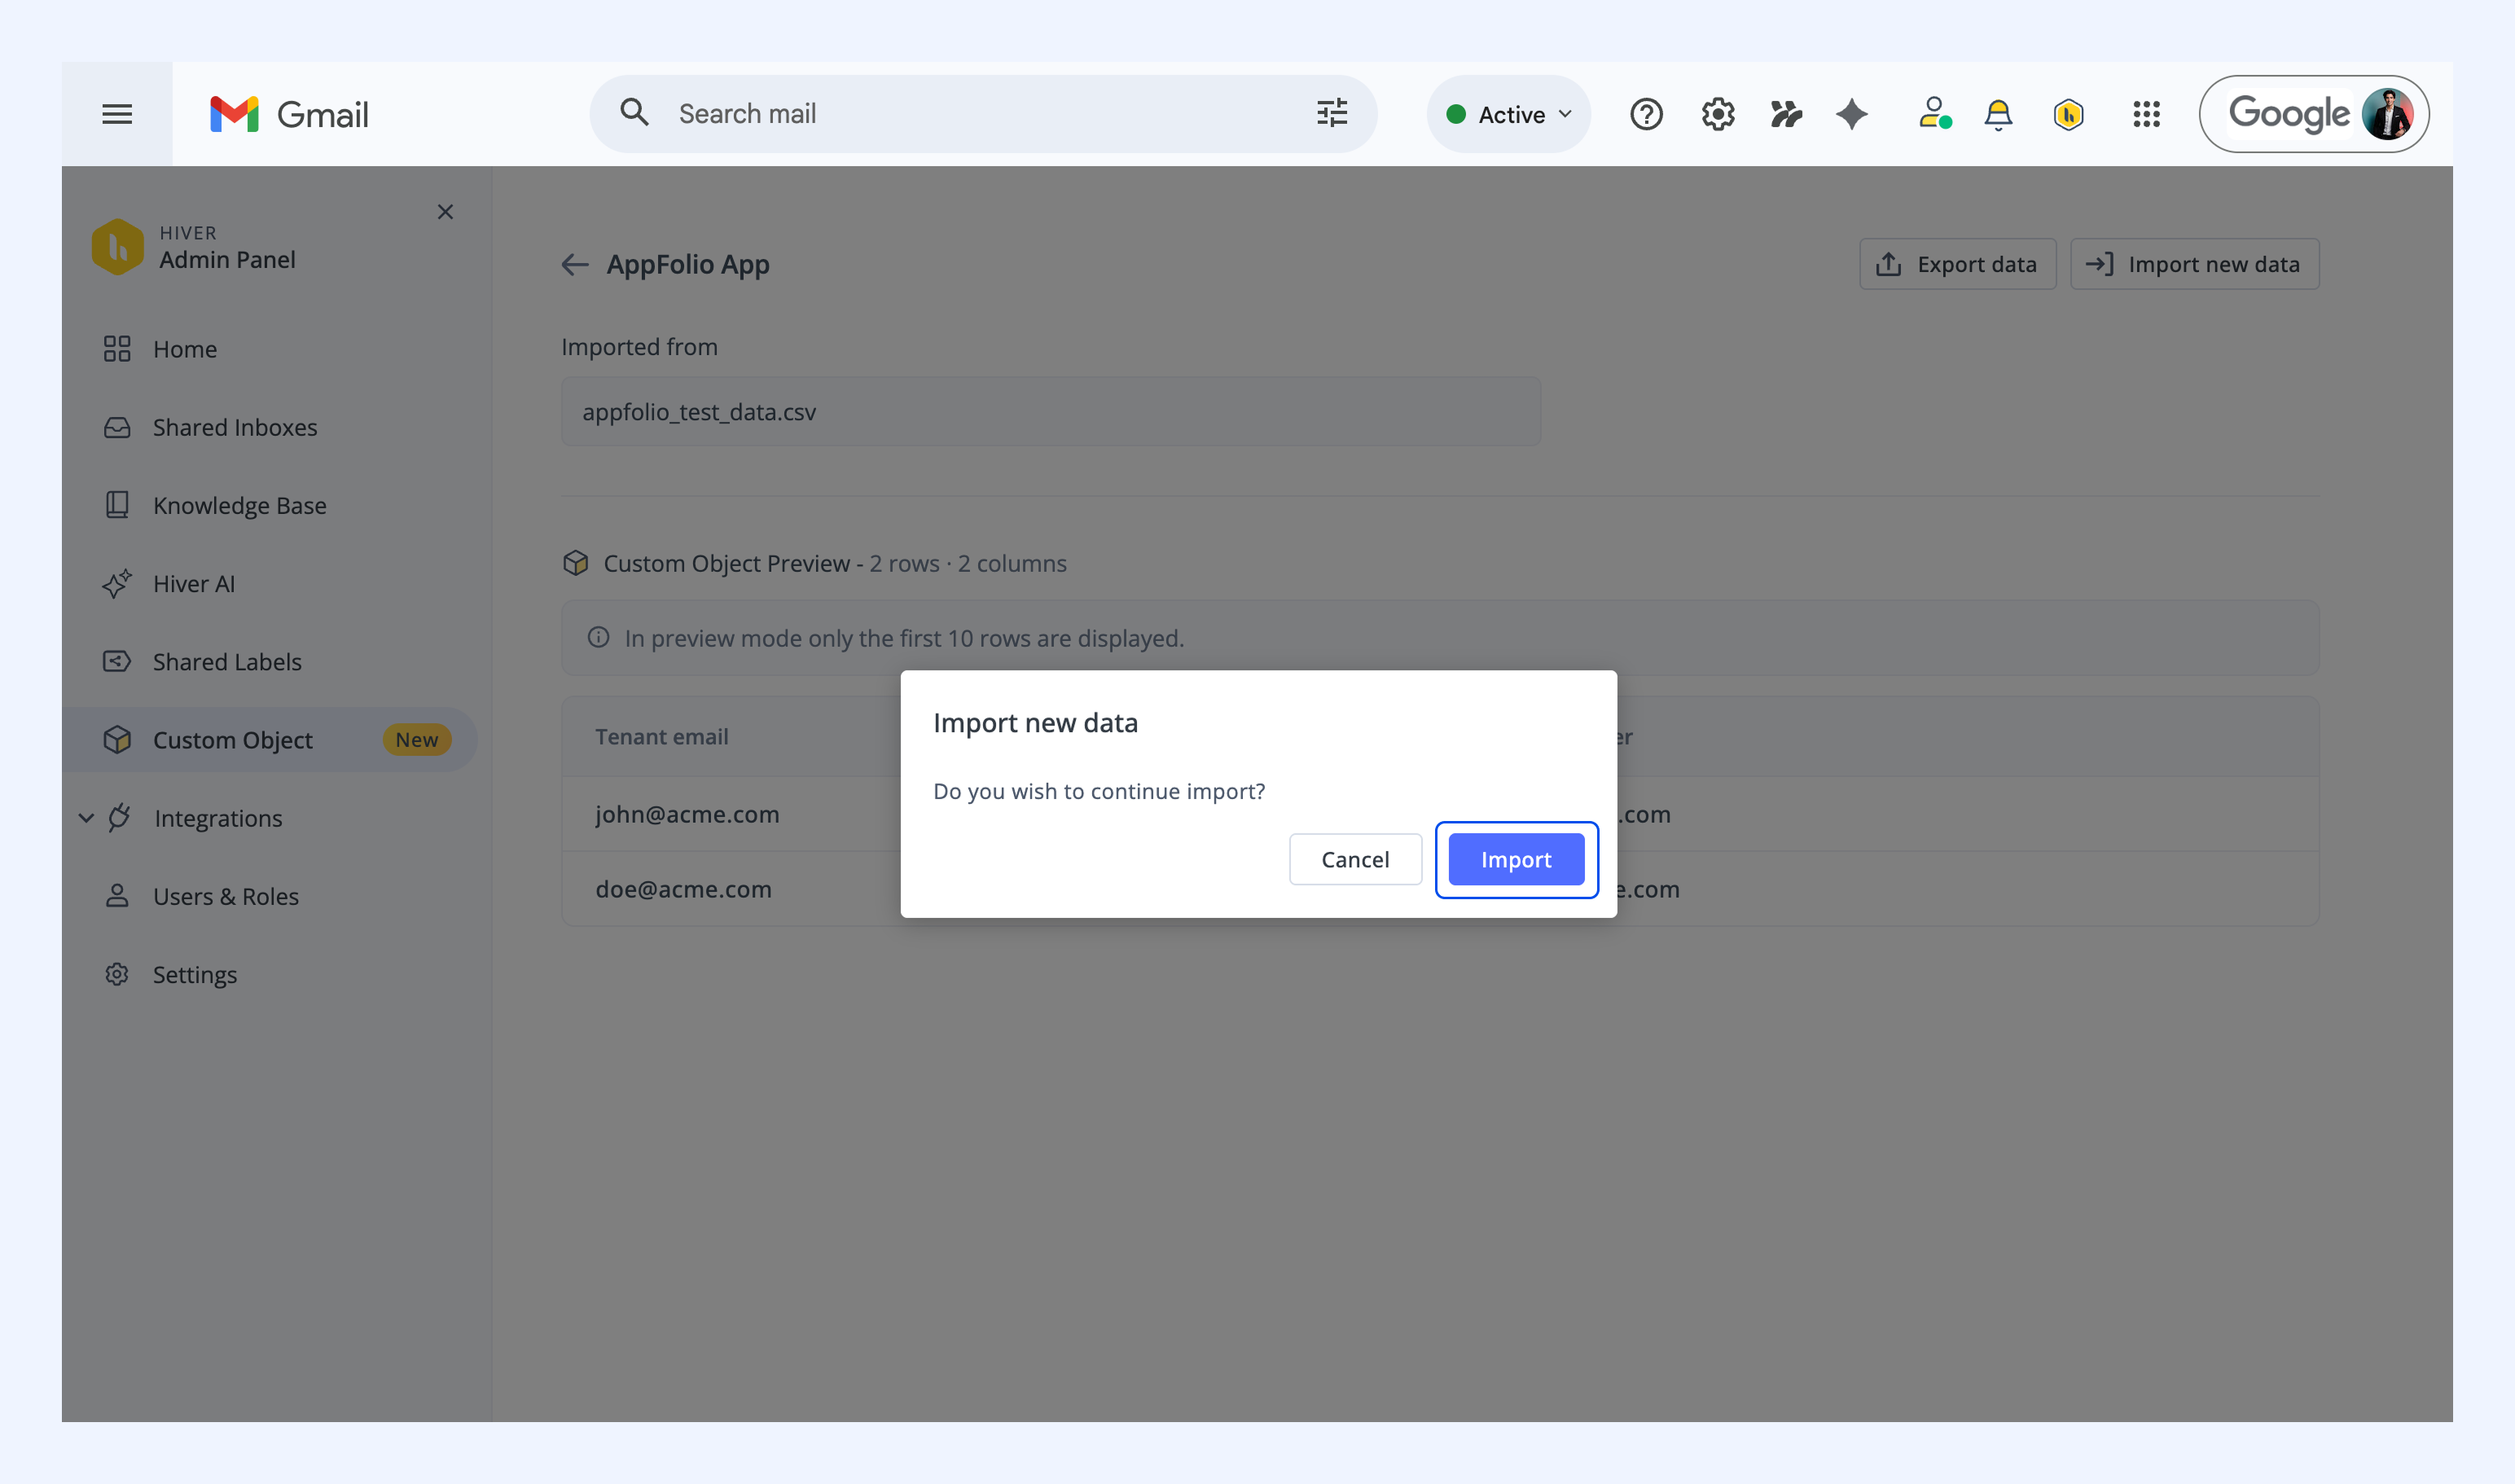Expand the Active status dropdown
Image resolution: width=2515 pixels, height=1484 pixels.
tap(1509, 114)
